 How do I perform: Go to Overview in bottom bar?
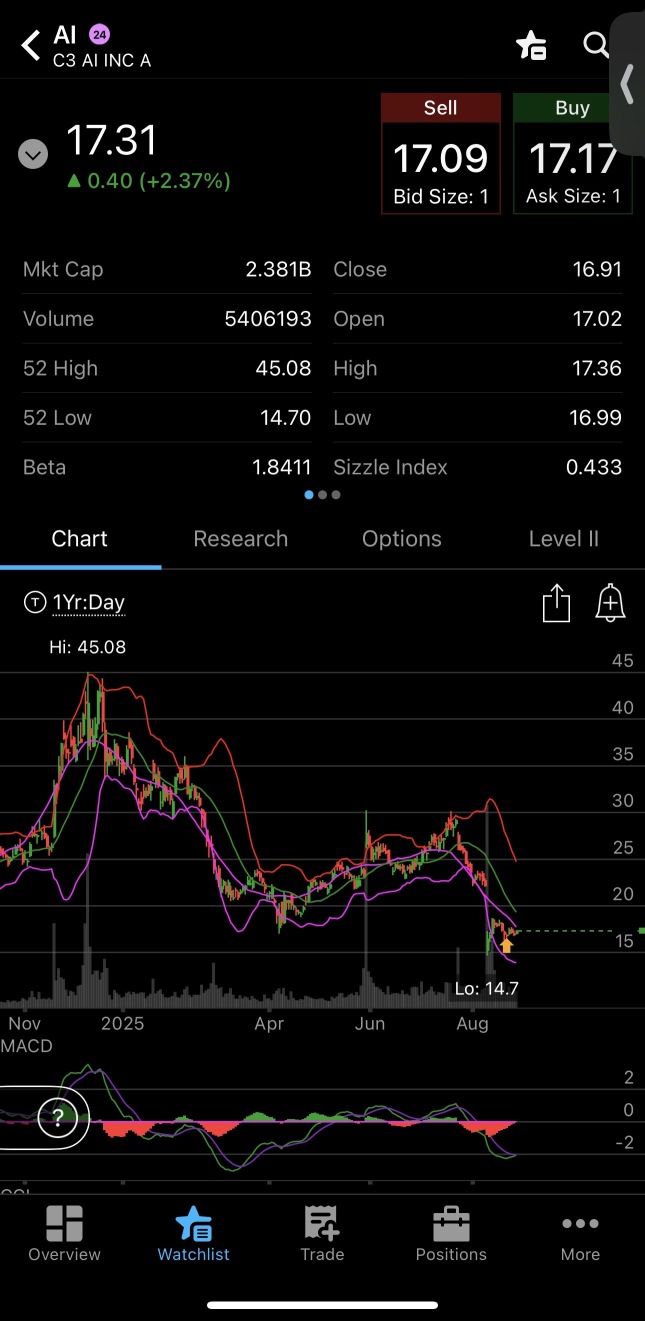(x=64, y=1234)
